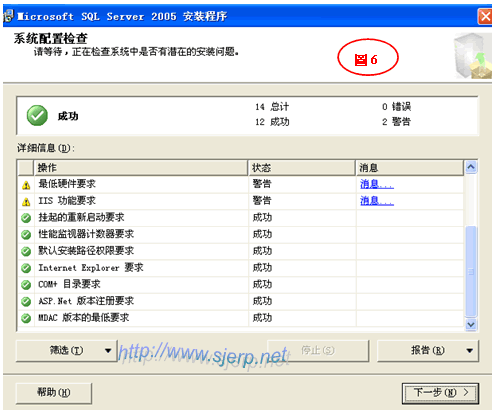The image size is (497, 414).
Task: Click 成功 status of MDAC row
Action: [262, 317]
